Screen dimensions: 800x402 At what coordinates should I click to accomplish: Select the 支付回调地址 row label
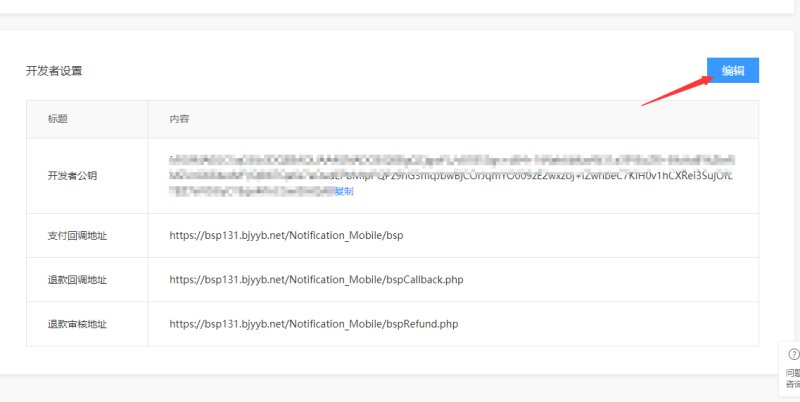coord(72,236)
